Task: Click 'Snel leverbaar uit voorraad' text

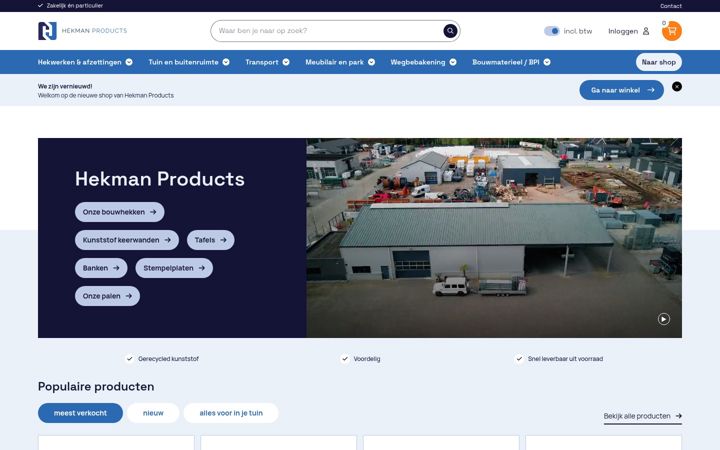Action: tap(565, 359)
